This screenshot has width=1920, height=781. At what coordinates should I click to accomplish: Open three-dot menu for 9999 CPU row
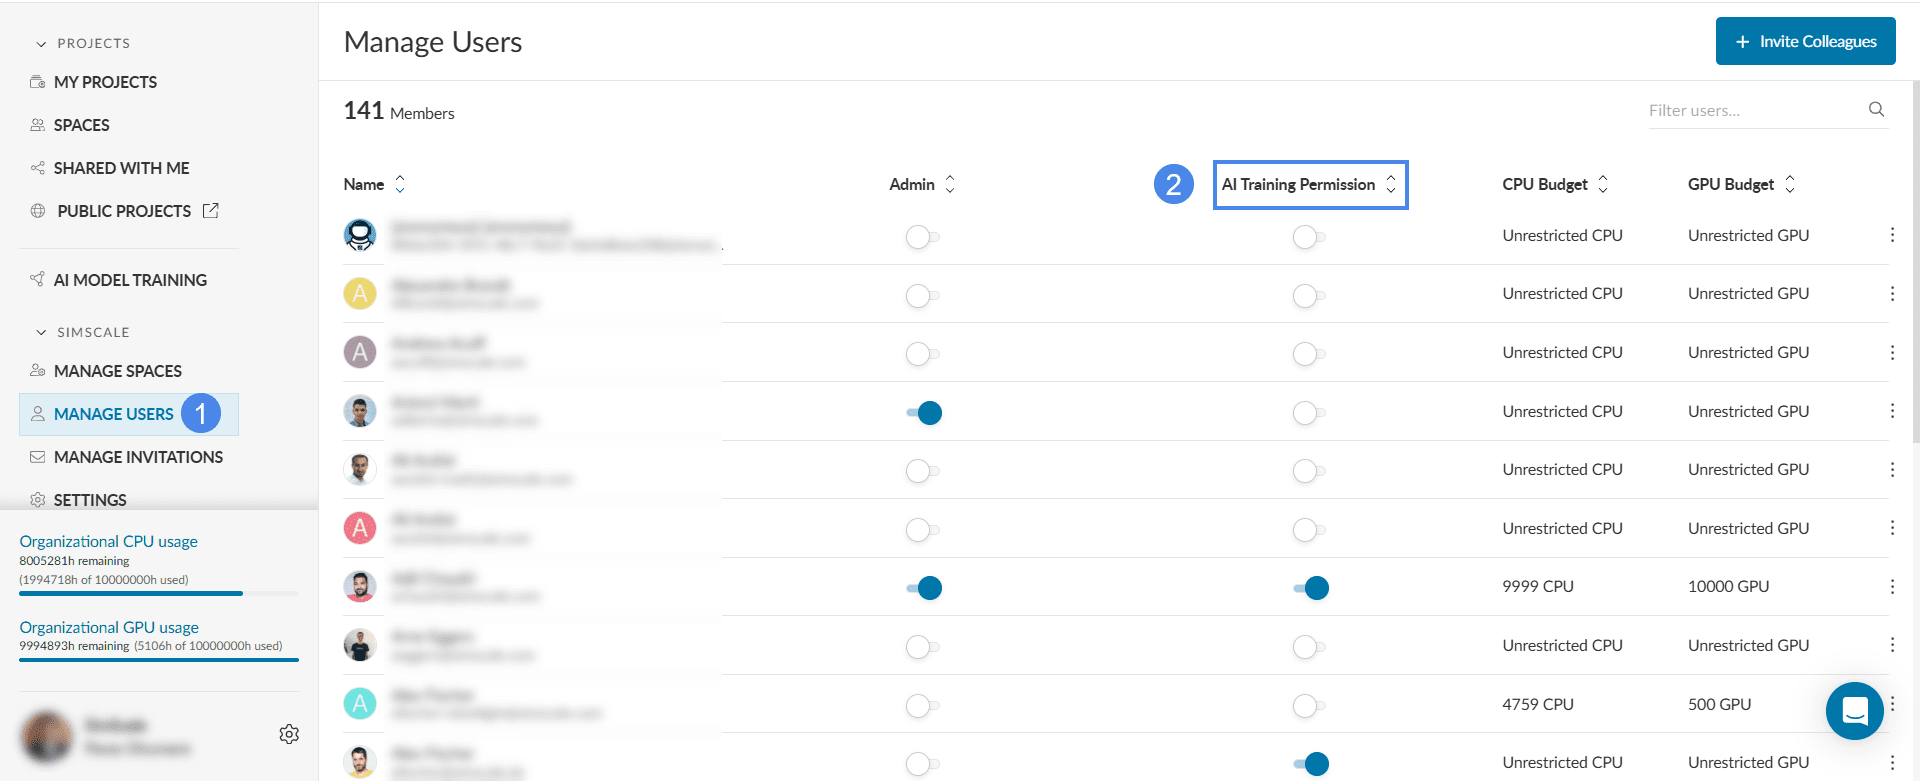coord(1892,587)
